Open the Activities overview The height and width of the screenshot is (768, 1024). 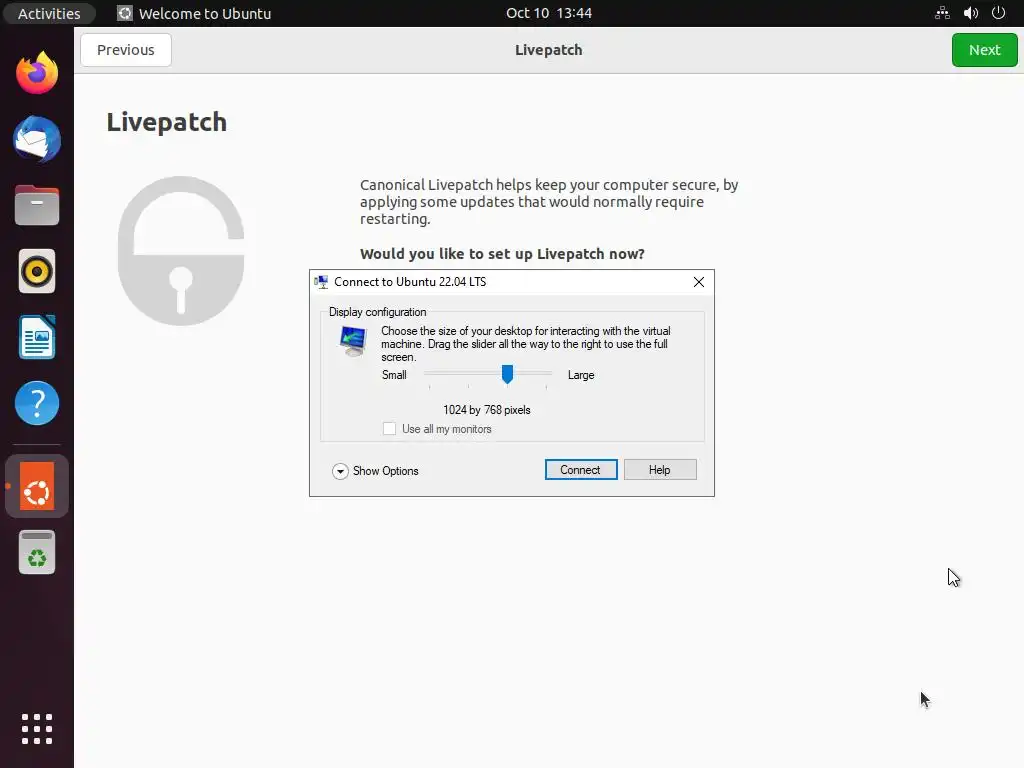pyautogui.click(x=49, y=13)
